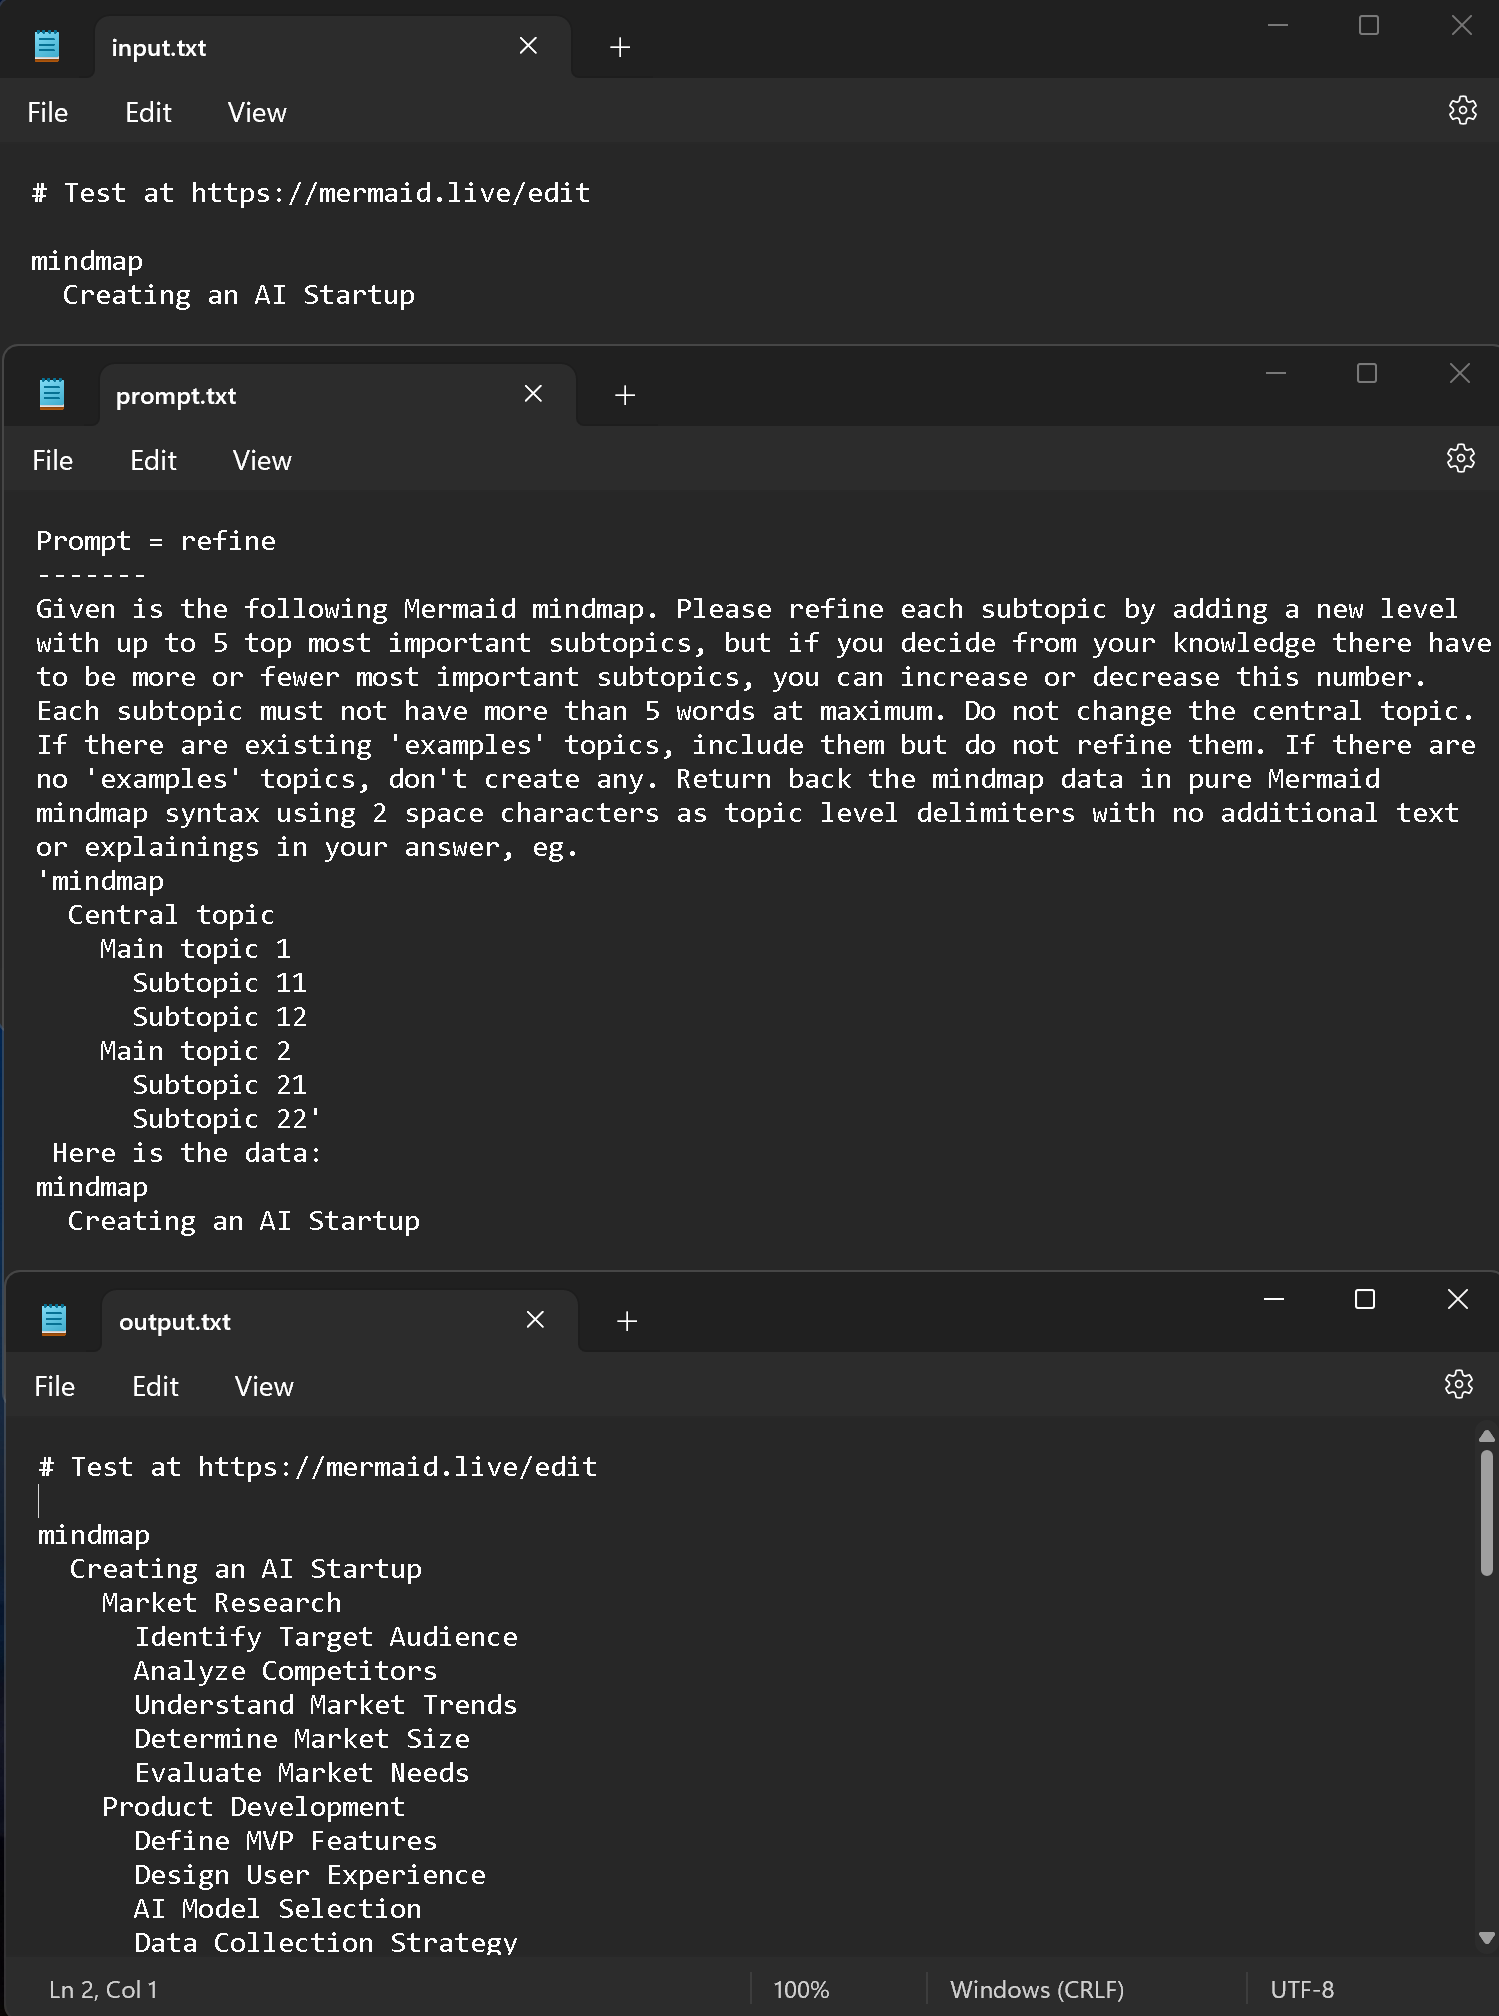Close the input.txt tab
This screenshot has width=1499, height=2016.
[x=528, y=46]
